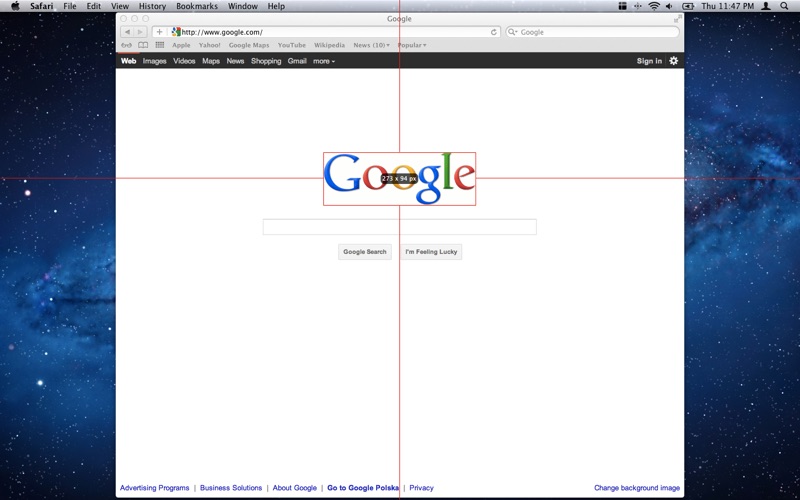
Task: Go forward with the Safari forward arrow
Action: point(140,32)
